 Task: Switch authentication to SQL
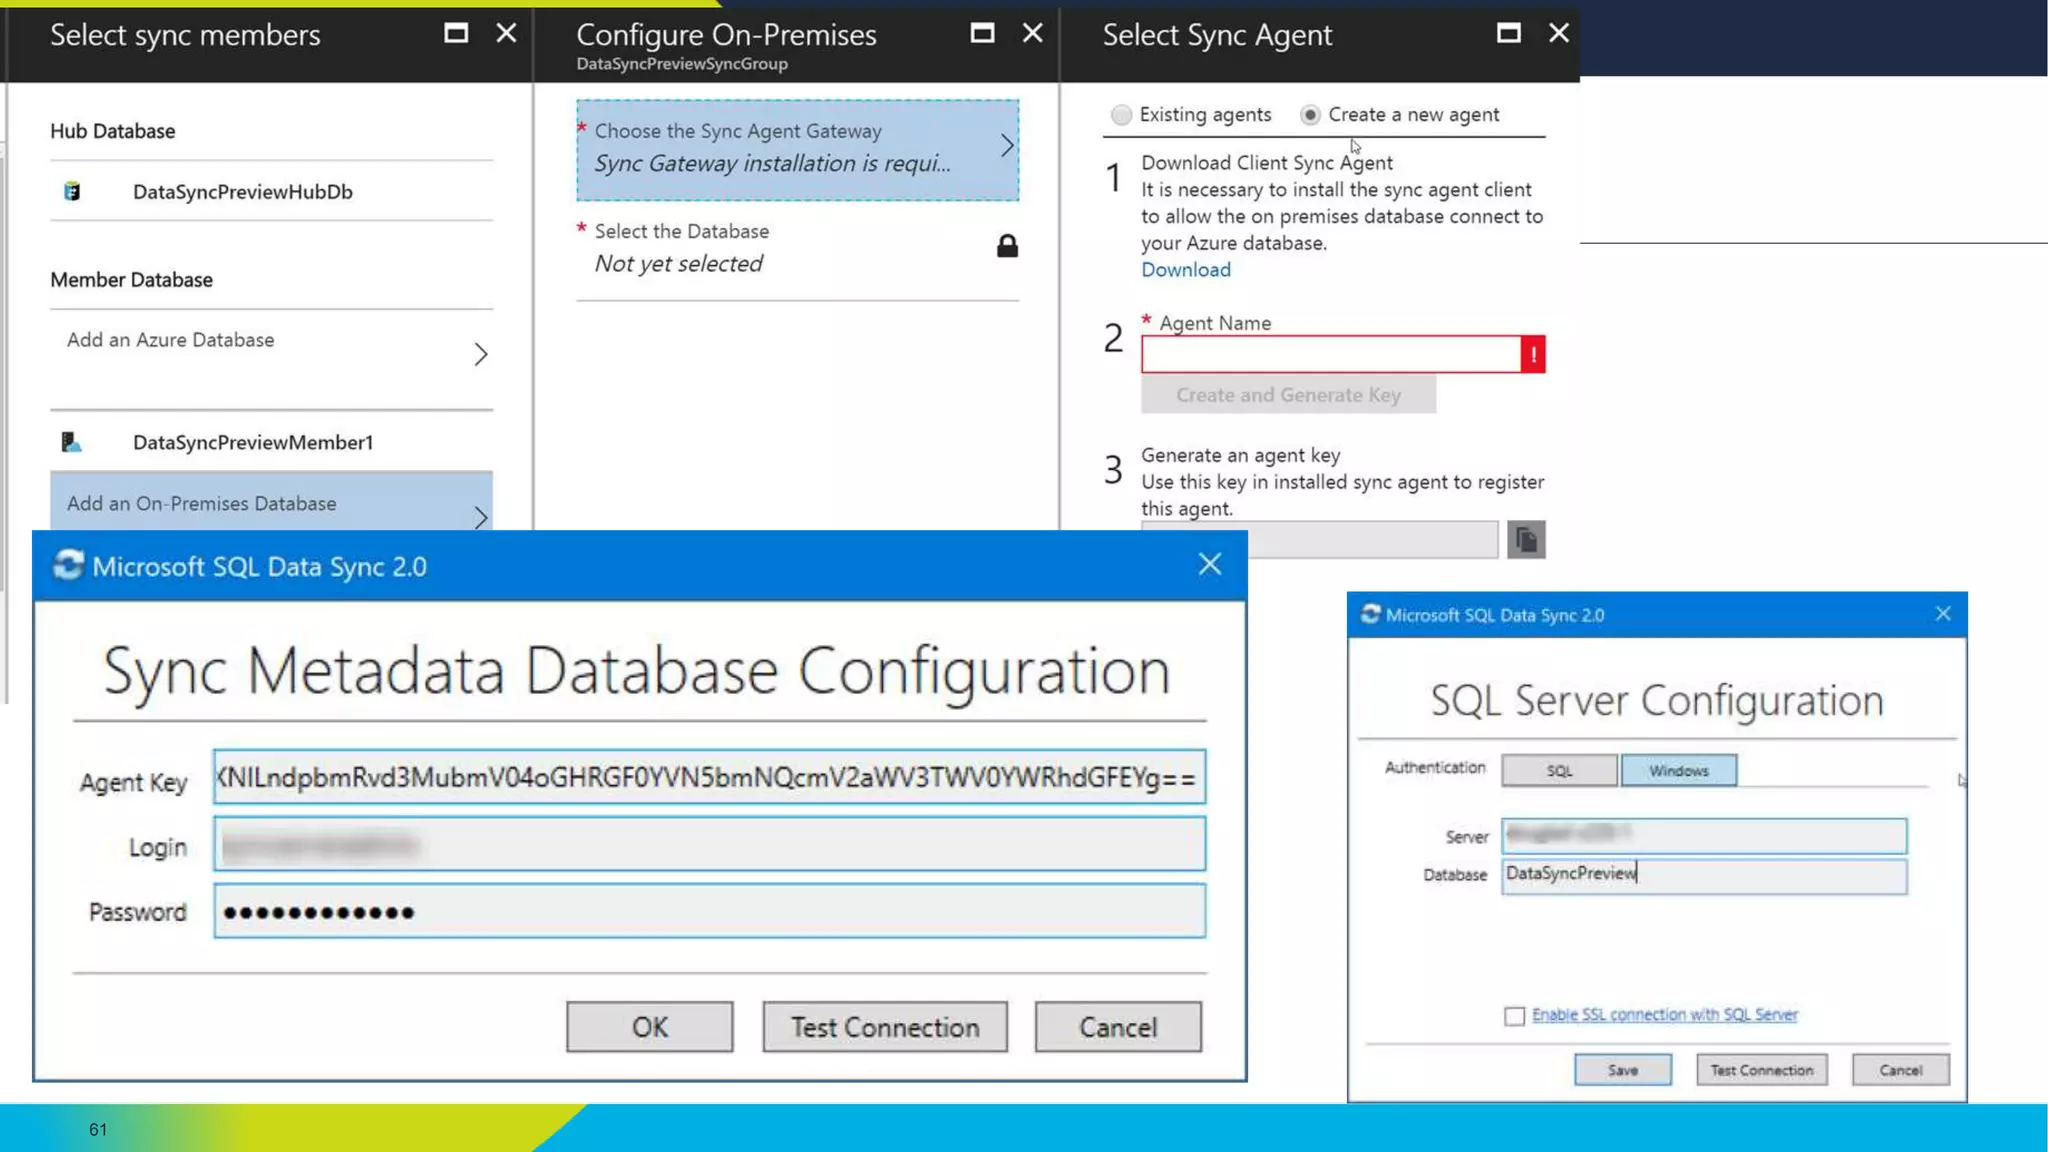click(1559, 771)
